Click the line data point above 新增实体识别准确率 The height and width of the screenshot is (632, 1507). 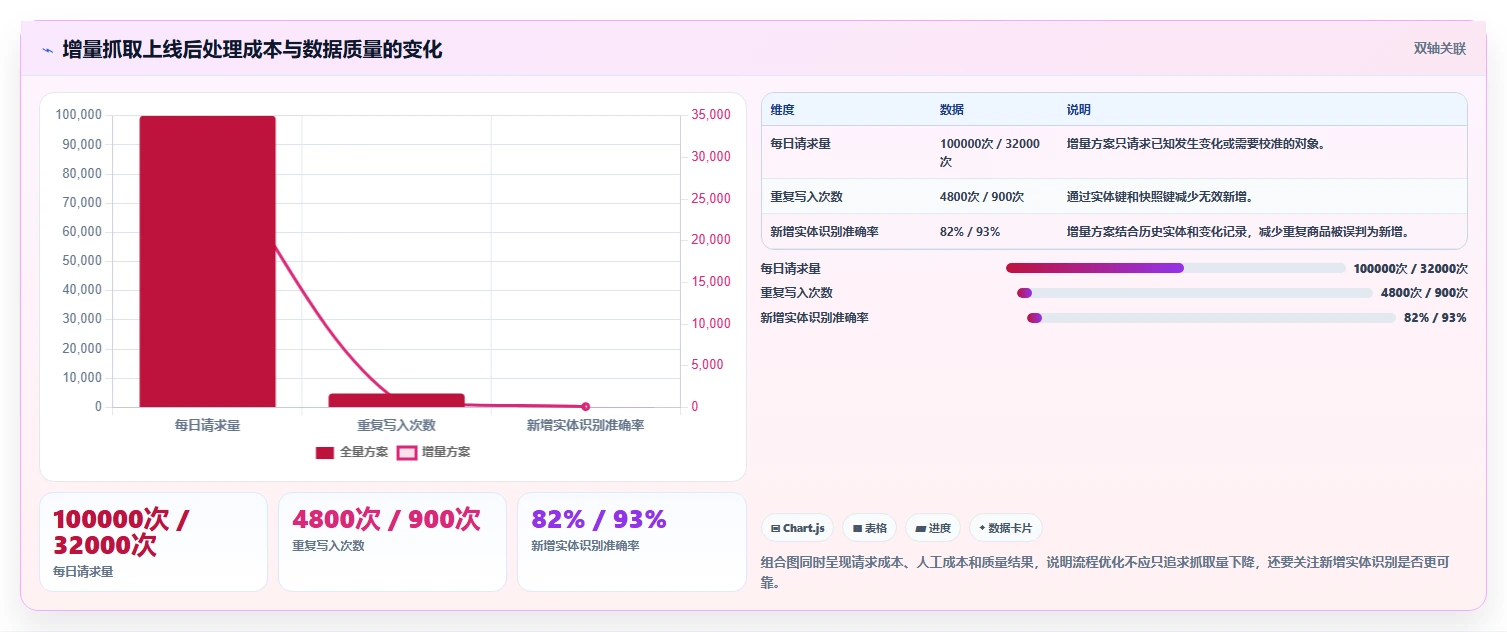(586, 407)
